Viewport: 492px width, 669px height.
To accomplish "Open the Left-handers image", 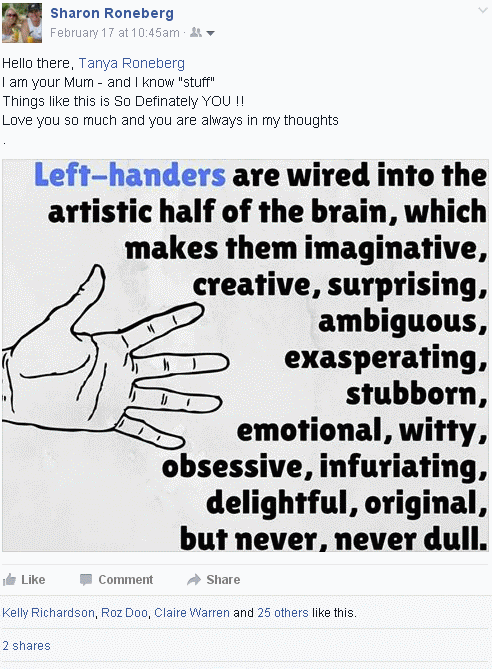I will [x=245, y=355].
